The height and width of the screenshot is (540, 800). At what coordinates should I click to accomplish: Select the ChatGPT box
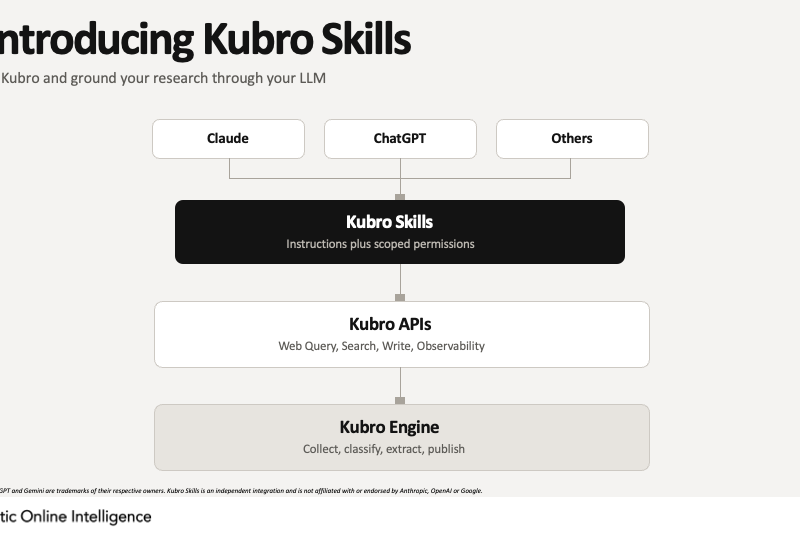[x=401, y=139]
